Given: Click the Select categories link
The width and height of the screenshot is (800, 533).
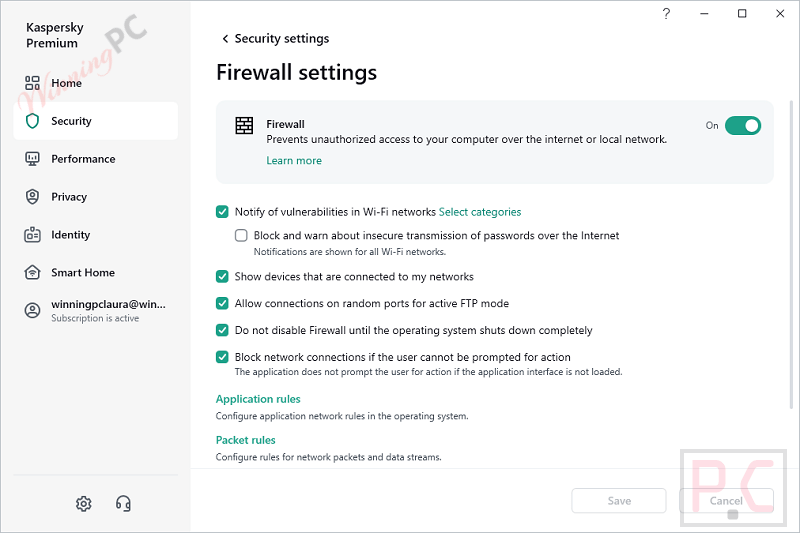Looking at the screenshot, I should coord(480,212).
